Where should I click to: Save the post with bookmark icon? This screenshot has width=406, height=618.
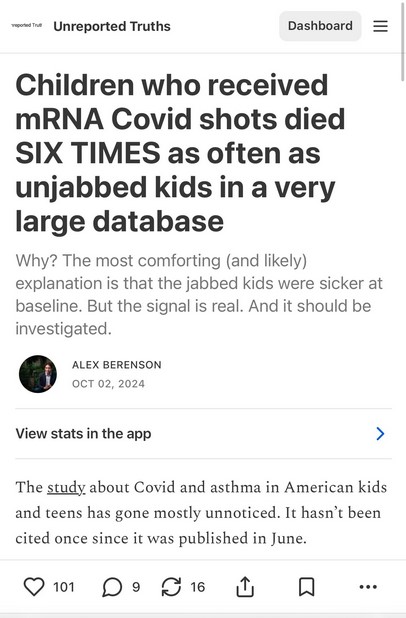coord(306,587)
